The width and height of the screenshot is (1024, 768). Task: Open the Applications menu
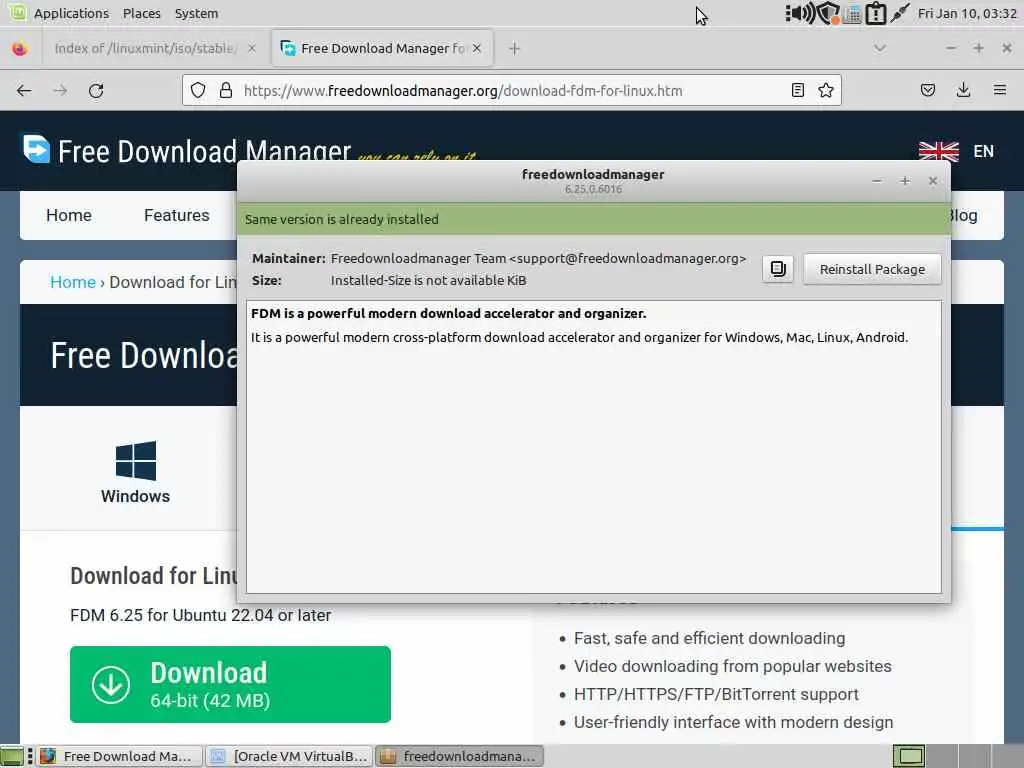[x=71, y=13]
